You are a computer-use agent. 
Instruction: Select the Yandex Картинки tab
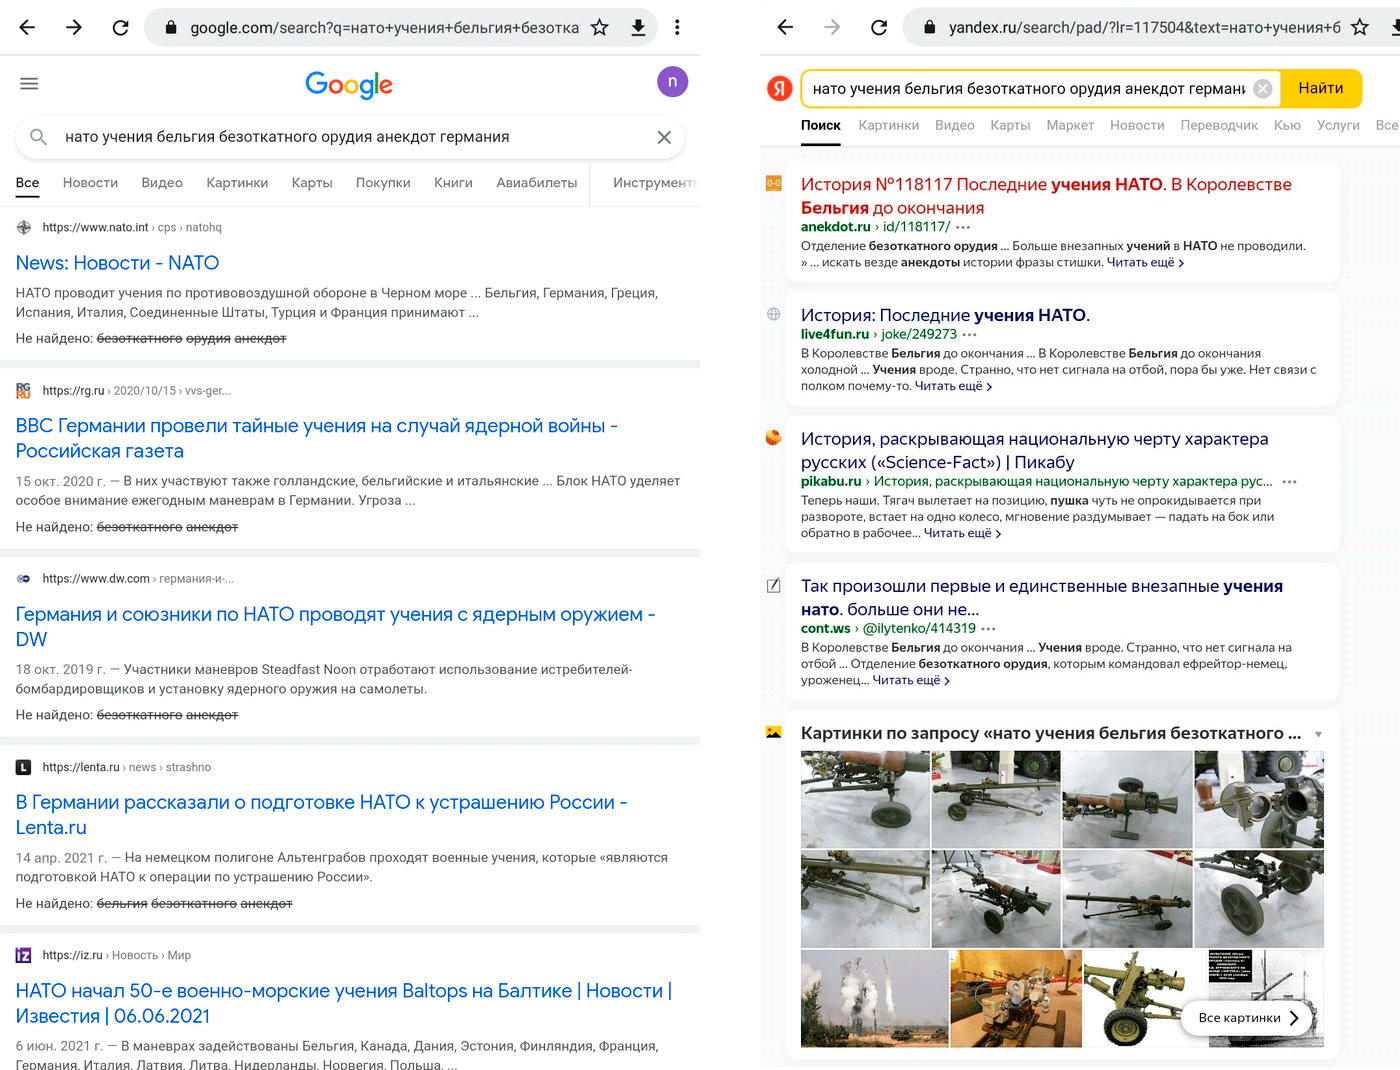click(889, 126)
